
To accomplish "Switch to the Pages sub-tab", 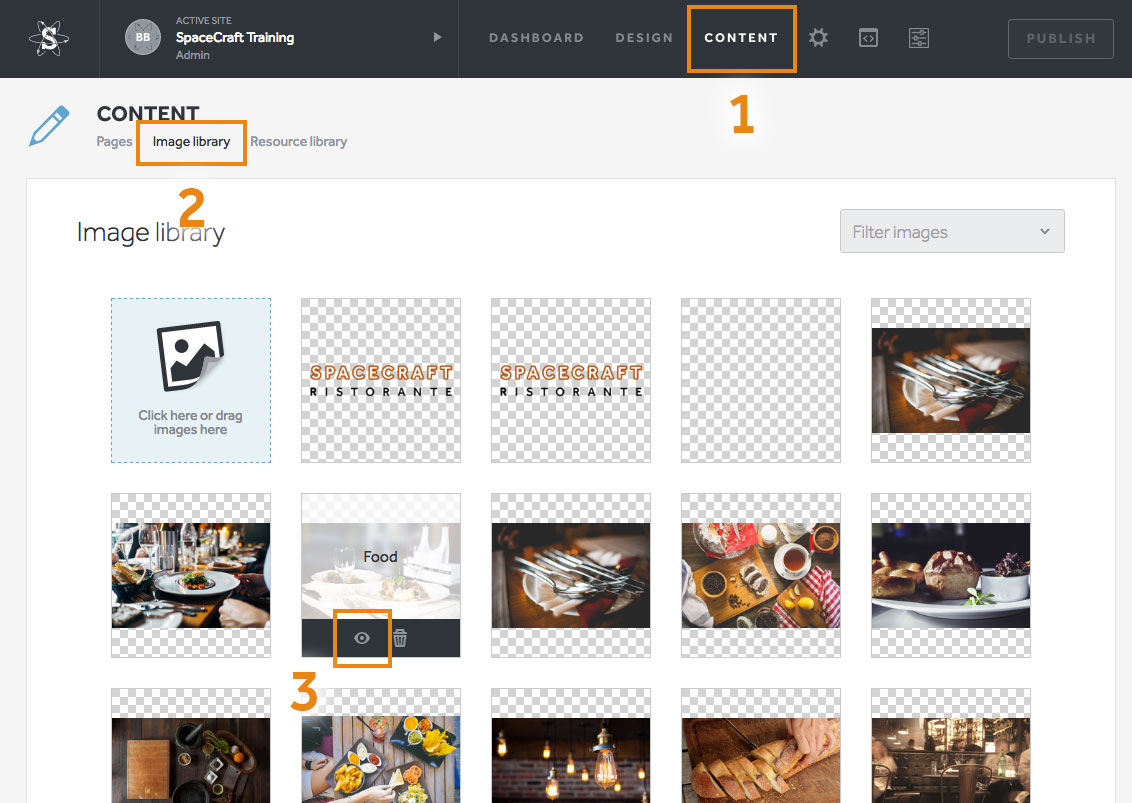I will coord(114,142).
